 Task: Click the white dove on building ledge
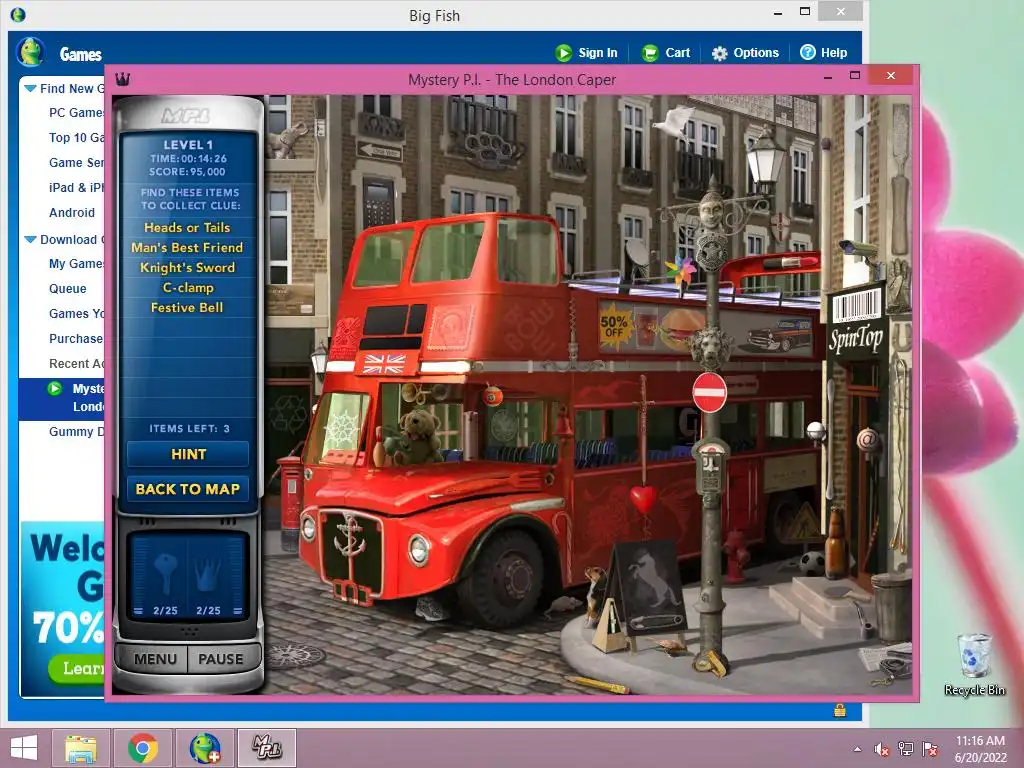[x=673, y=121]
